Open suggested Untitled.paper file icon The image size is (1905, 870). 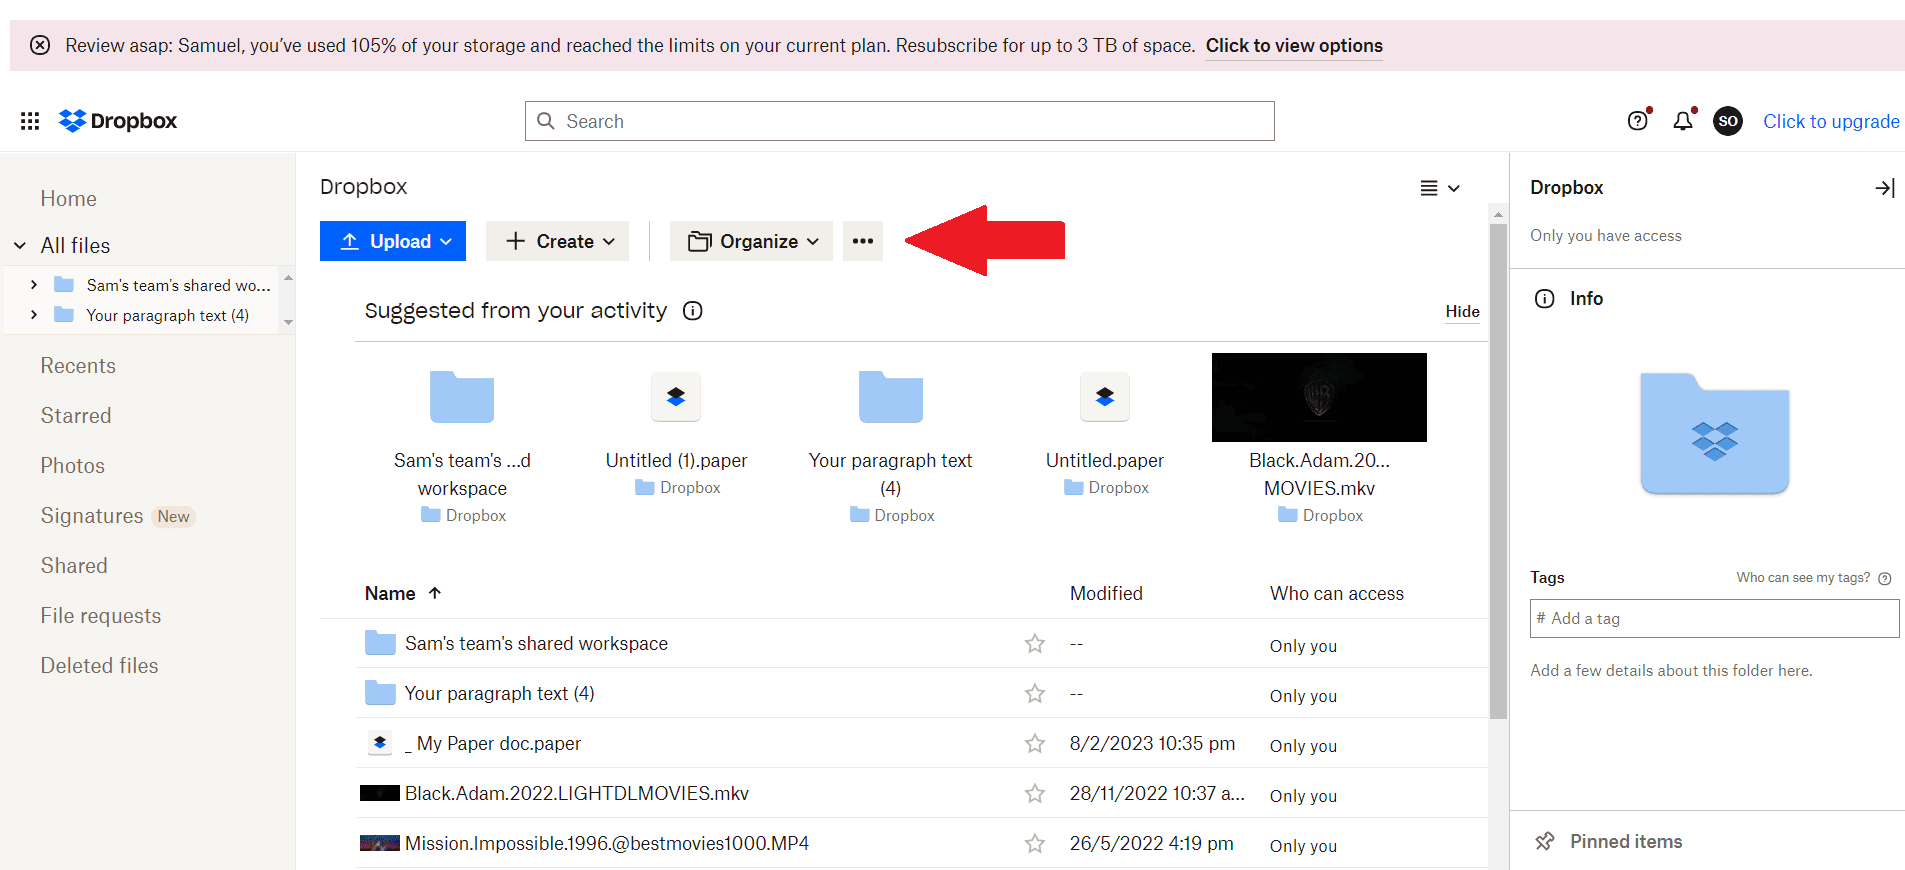(x=1105, y=397)
